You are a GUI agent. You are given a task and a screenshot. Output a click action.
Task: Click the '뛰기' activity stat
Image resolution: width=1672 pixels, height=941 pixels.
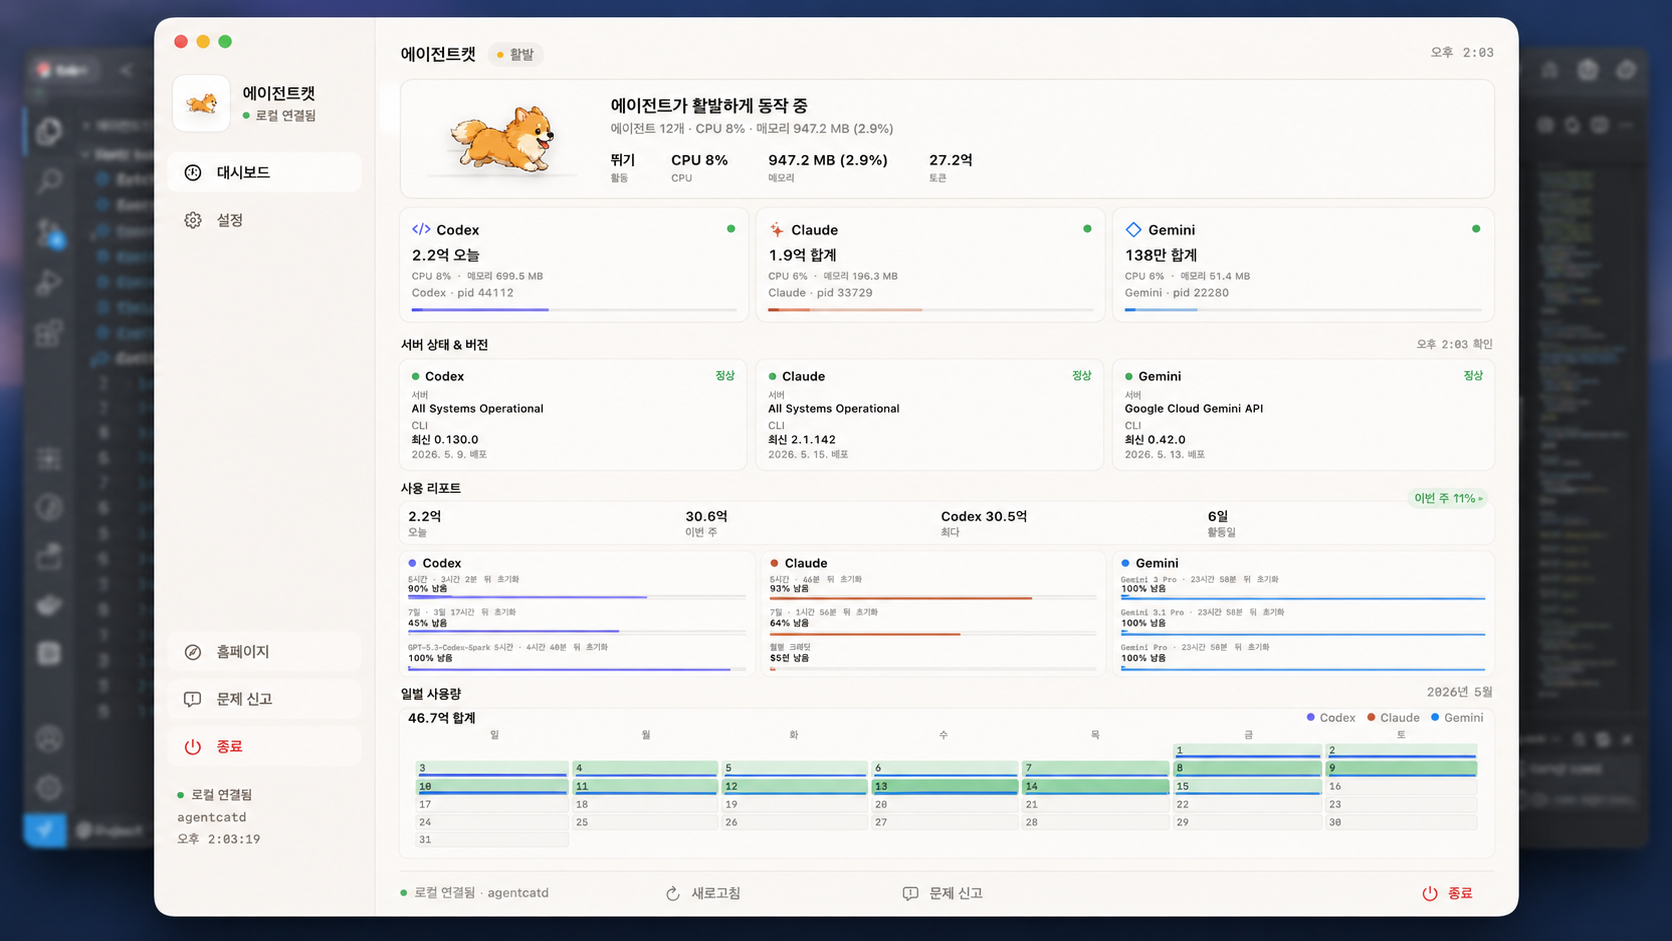[623, 160]
